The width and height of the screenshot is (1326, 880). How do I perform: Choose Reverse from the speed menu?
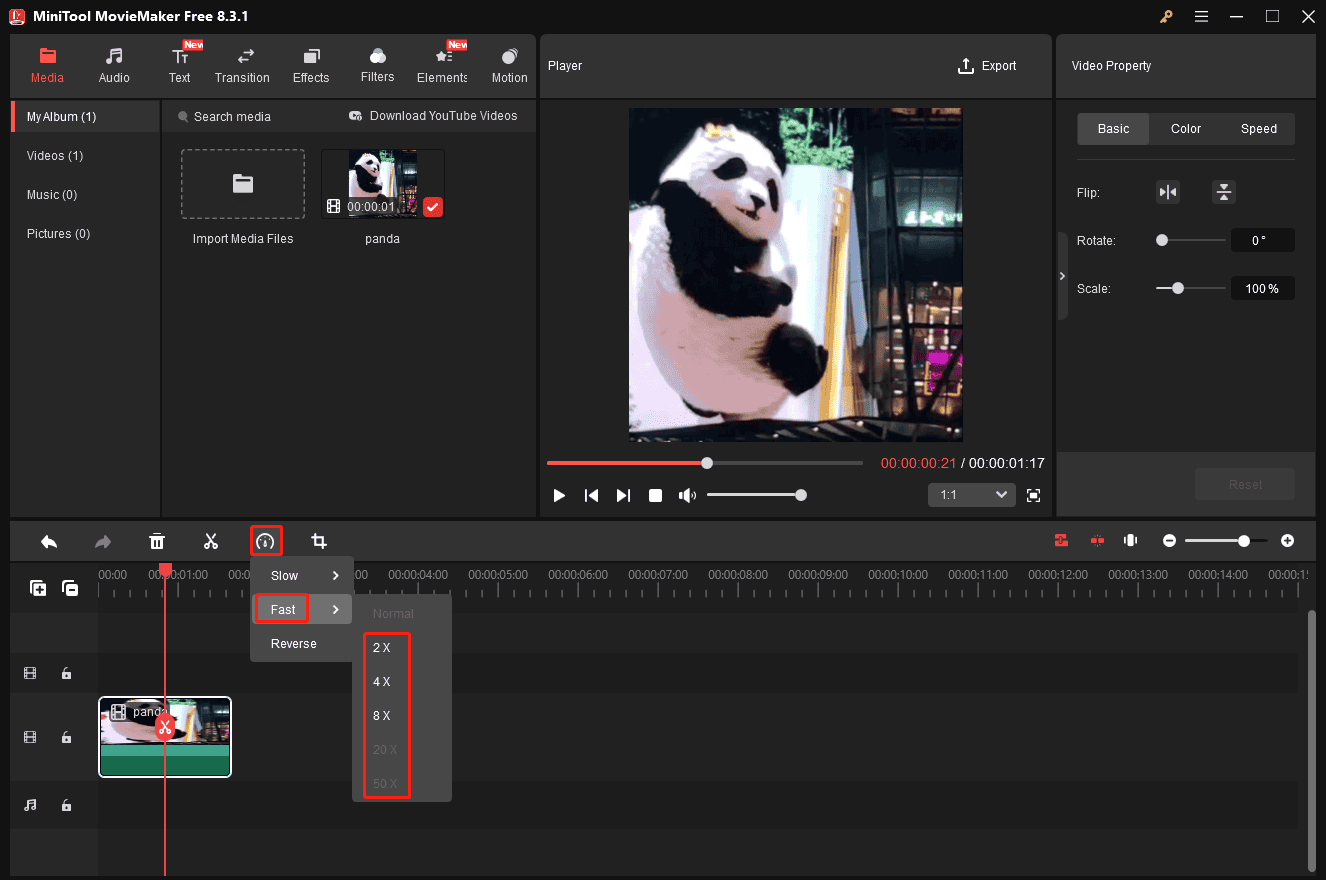[291, 643]
